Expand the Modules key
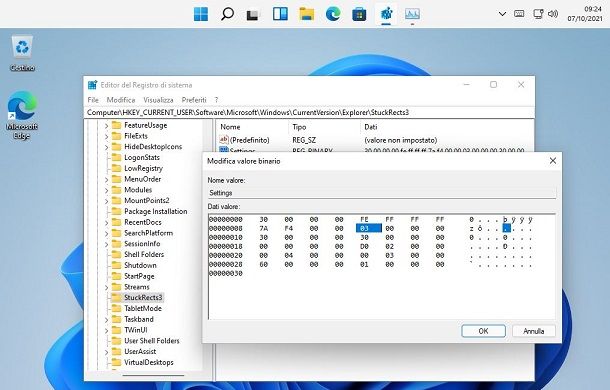Image resolution: width=610 pixels, height=390 pixels. [x=106, y=190]
